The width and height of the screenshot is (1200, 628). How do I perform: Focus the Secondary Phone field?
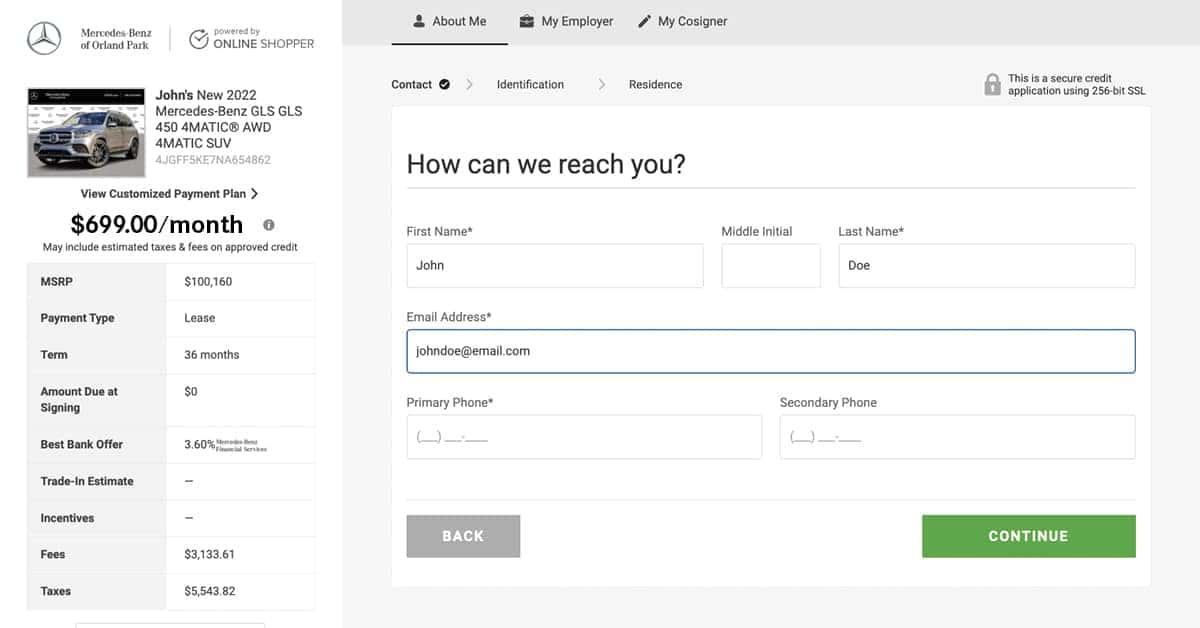958,437
